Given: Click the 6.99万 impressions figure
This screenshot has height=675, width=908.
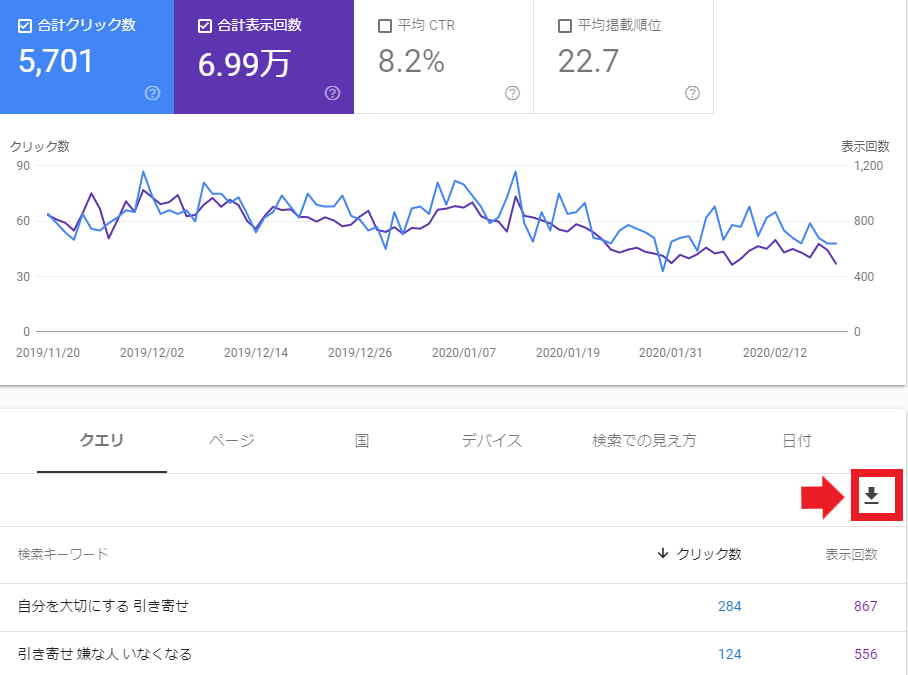Looking at the screenshot, I should (244, 63).
